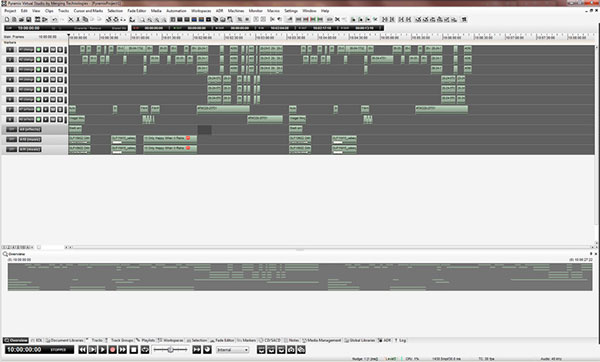Image resolution: width=600 pixels, height=362 pixels.
Task: Close the Overview panel with its X button
Action: [596, 254]
